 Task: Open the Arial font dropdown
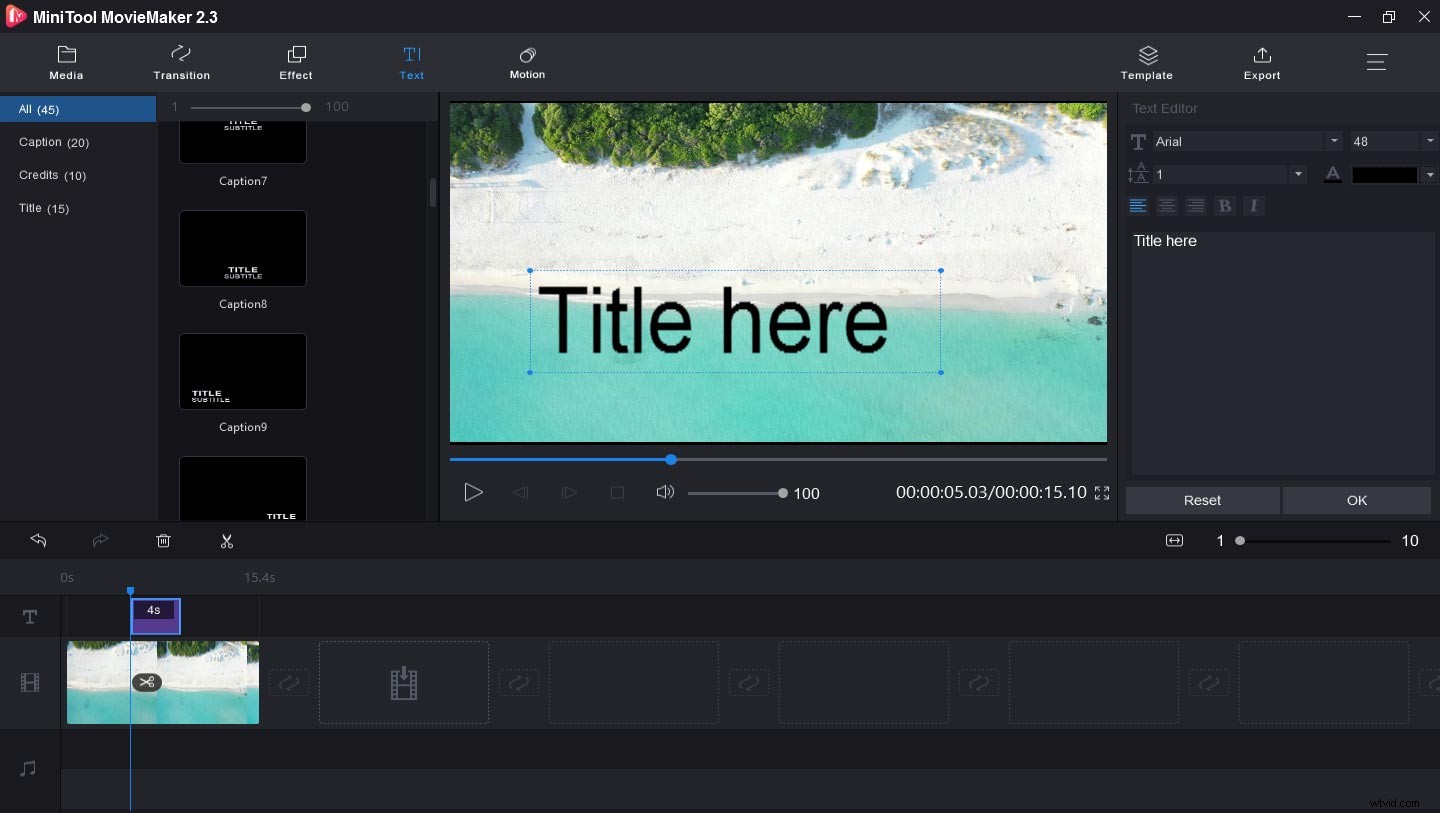point(1334,141)
